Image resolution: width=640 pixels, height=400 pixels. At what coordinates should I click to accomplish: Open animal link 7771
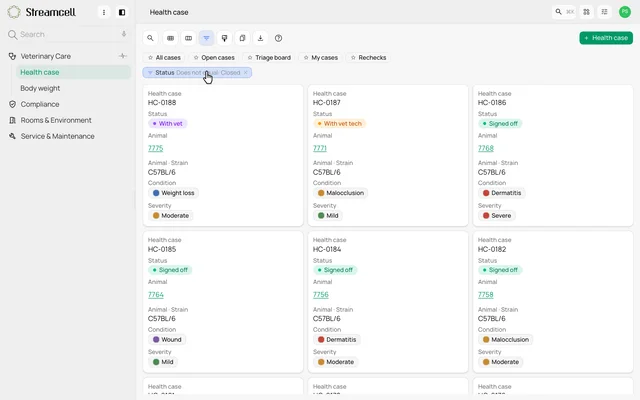pos(320,148)
